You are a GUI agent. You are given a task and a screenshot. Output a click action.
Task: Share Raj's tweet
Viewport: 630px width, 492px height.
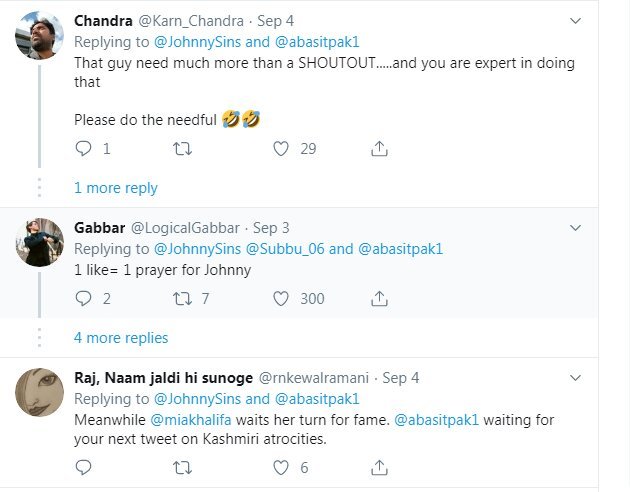tap(379, 467)
